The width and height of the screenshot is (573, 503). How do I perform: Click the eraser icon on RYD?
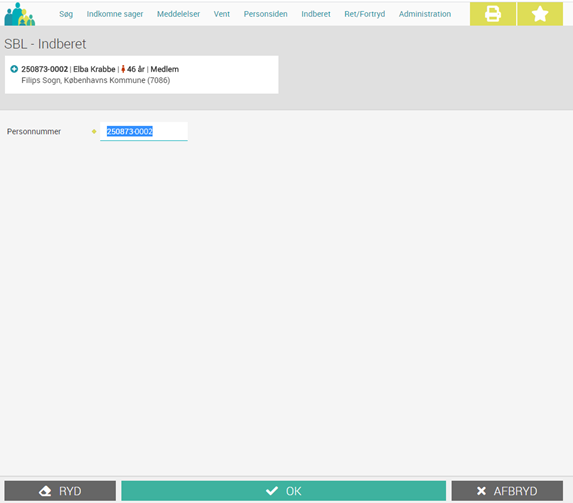[x=45, y=491]
